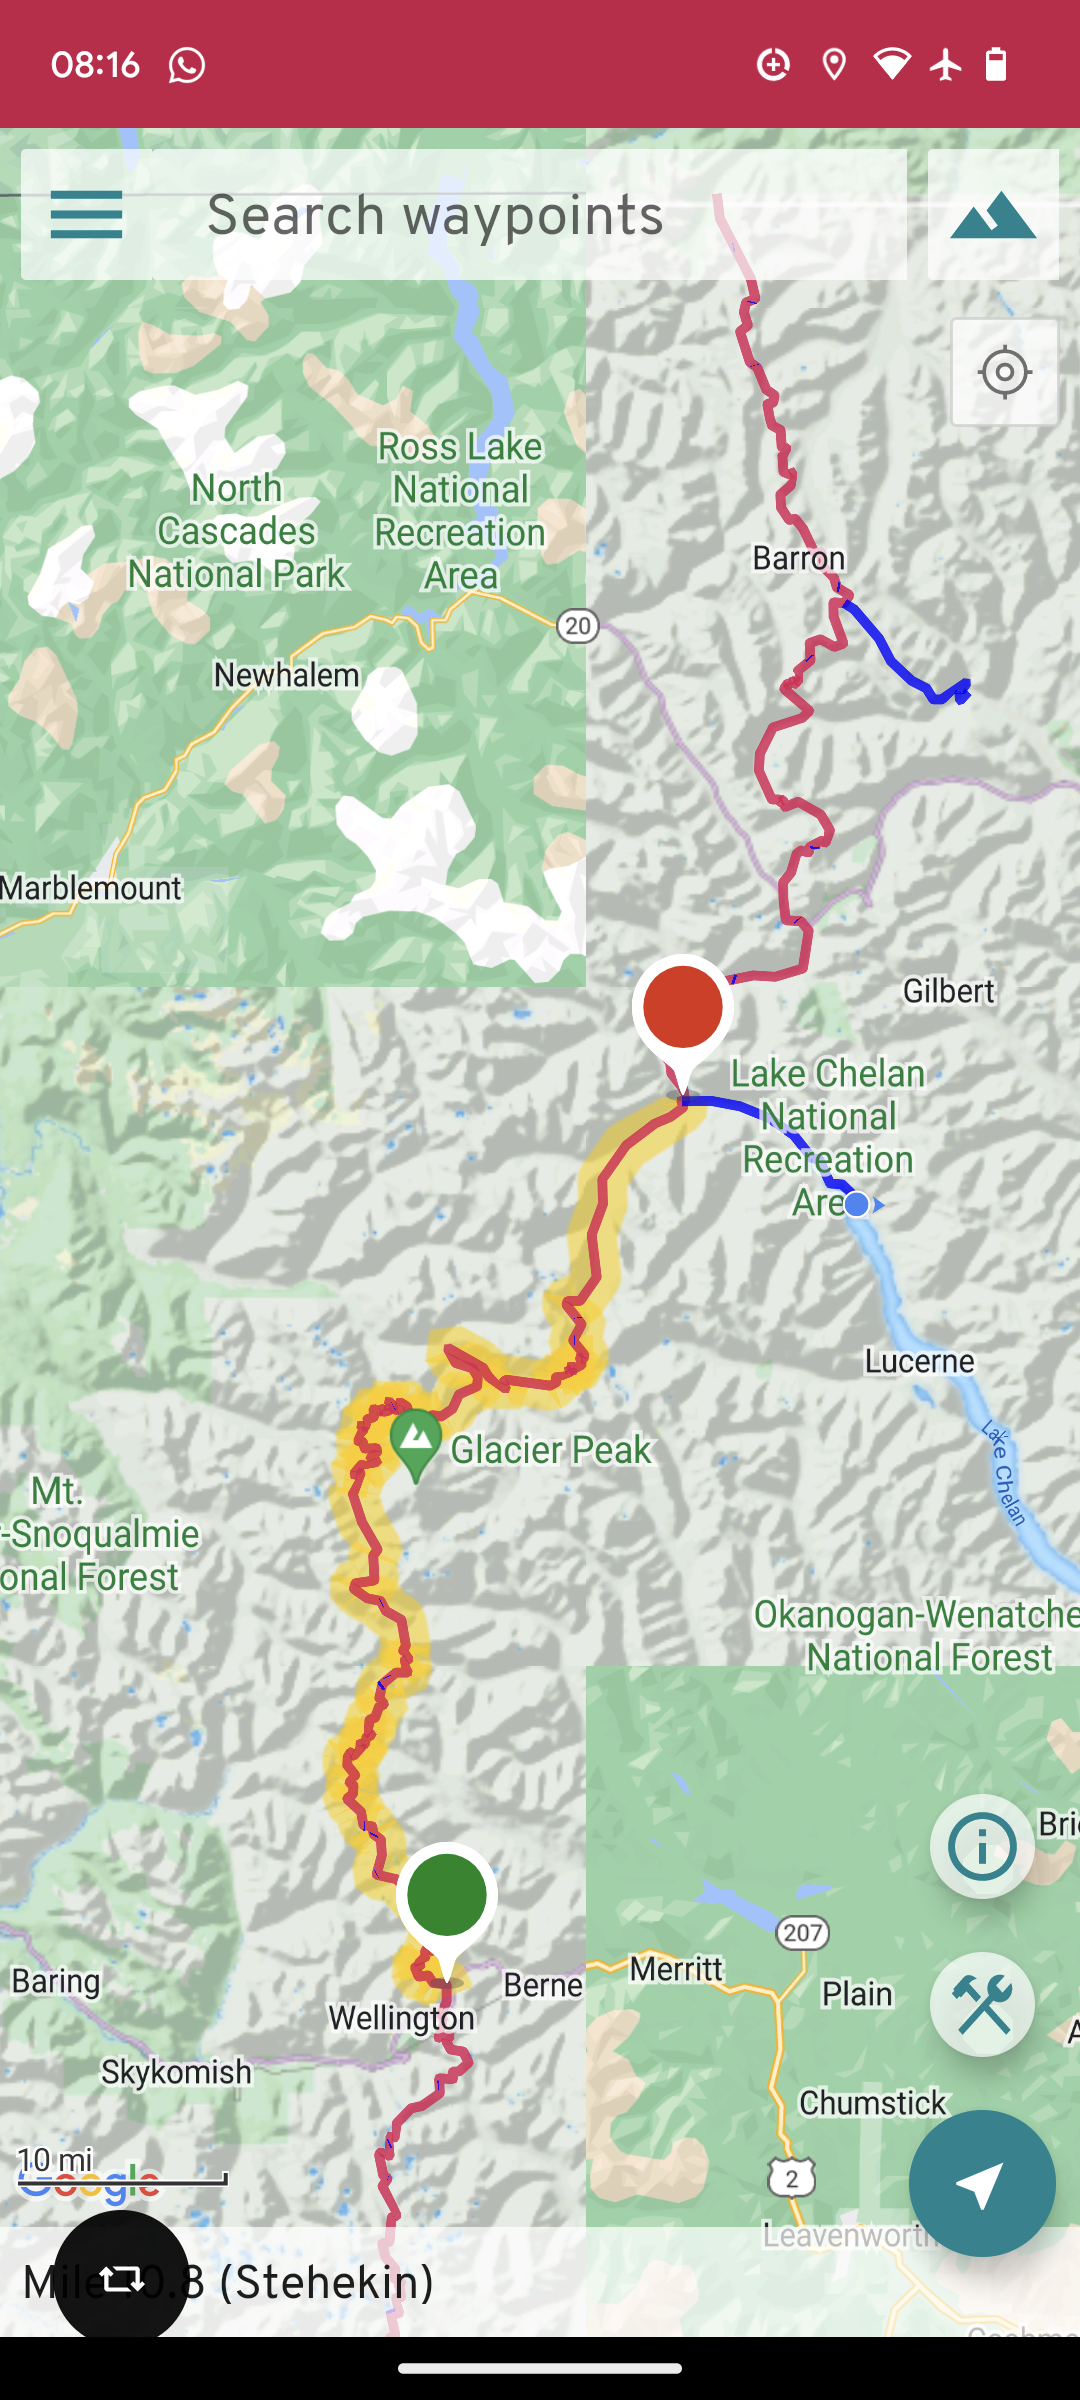Open the tools hammer-and-wrench button
This screenshot has width=1080, height=2400.
(x=982, y=2004)
